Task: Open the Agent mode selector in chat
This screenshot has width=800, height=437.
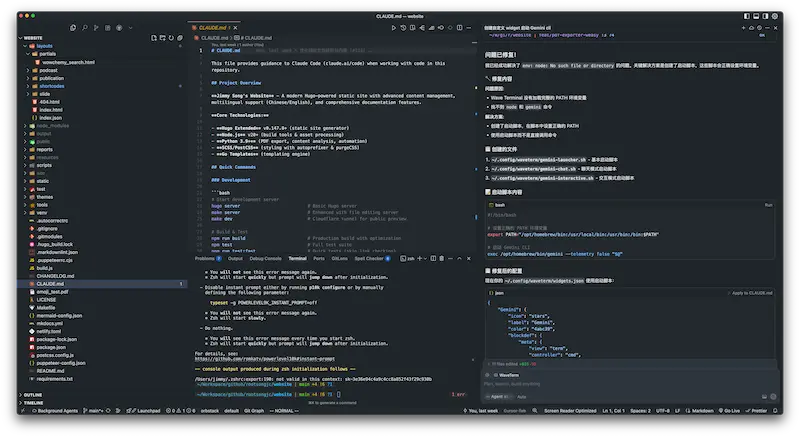Action: coord(499,397)
